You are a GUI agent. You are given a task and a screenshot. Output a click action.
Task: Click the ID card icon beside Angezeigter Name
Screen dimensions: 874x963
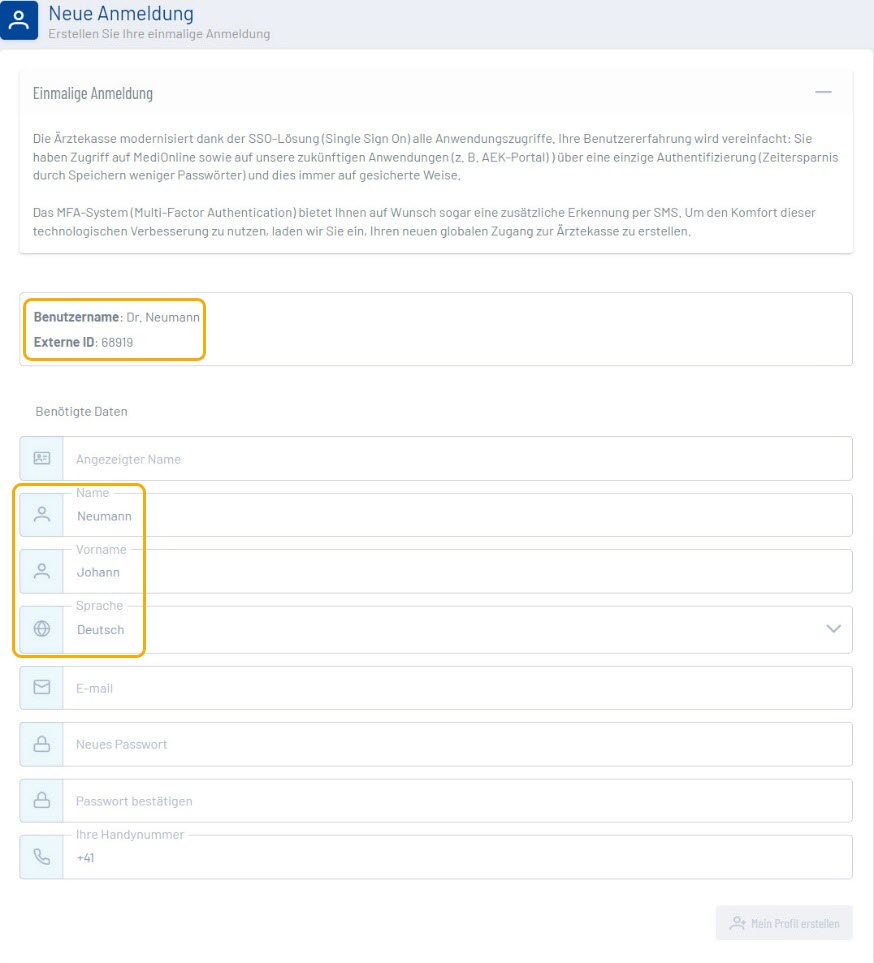[x=42, y=459]
